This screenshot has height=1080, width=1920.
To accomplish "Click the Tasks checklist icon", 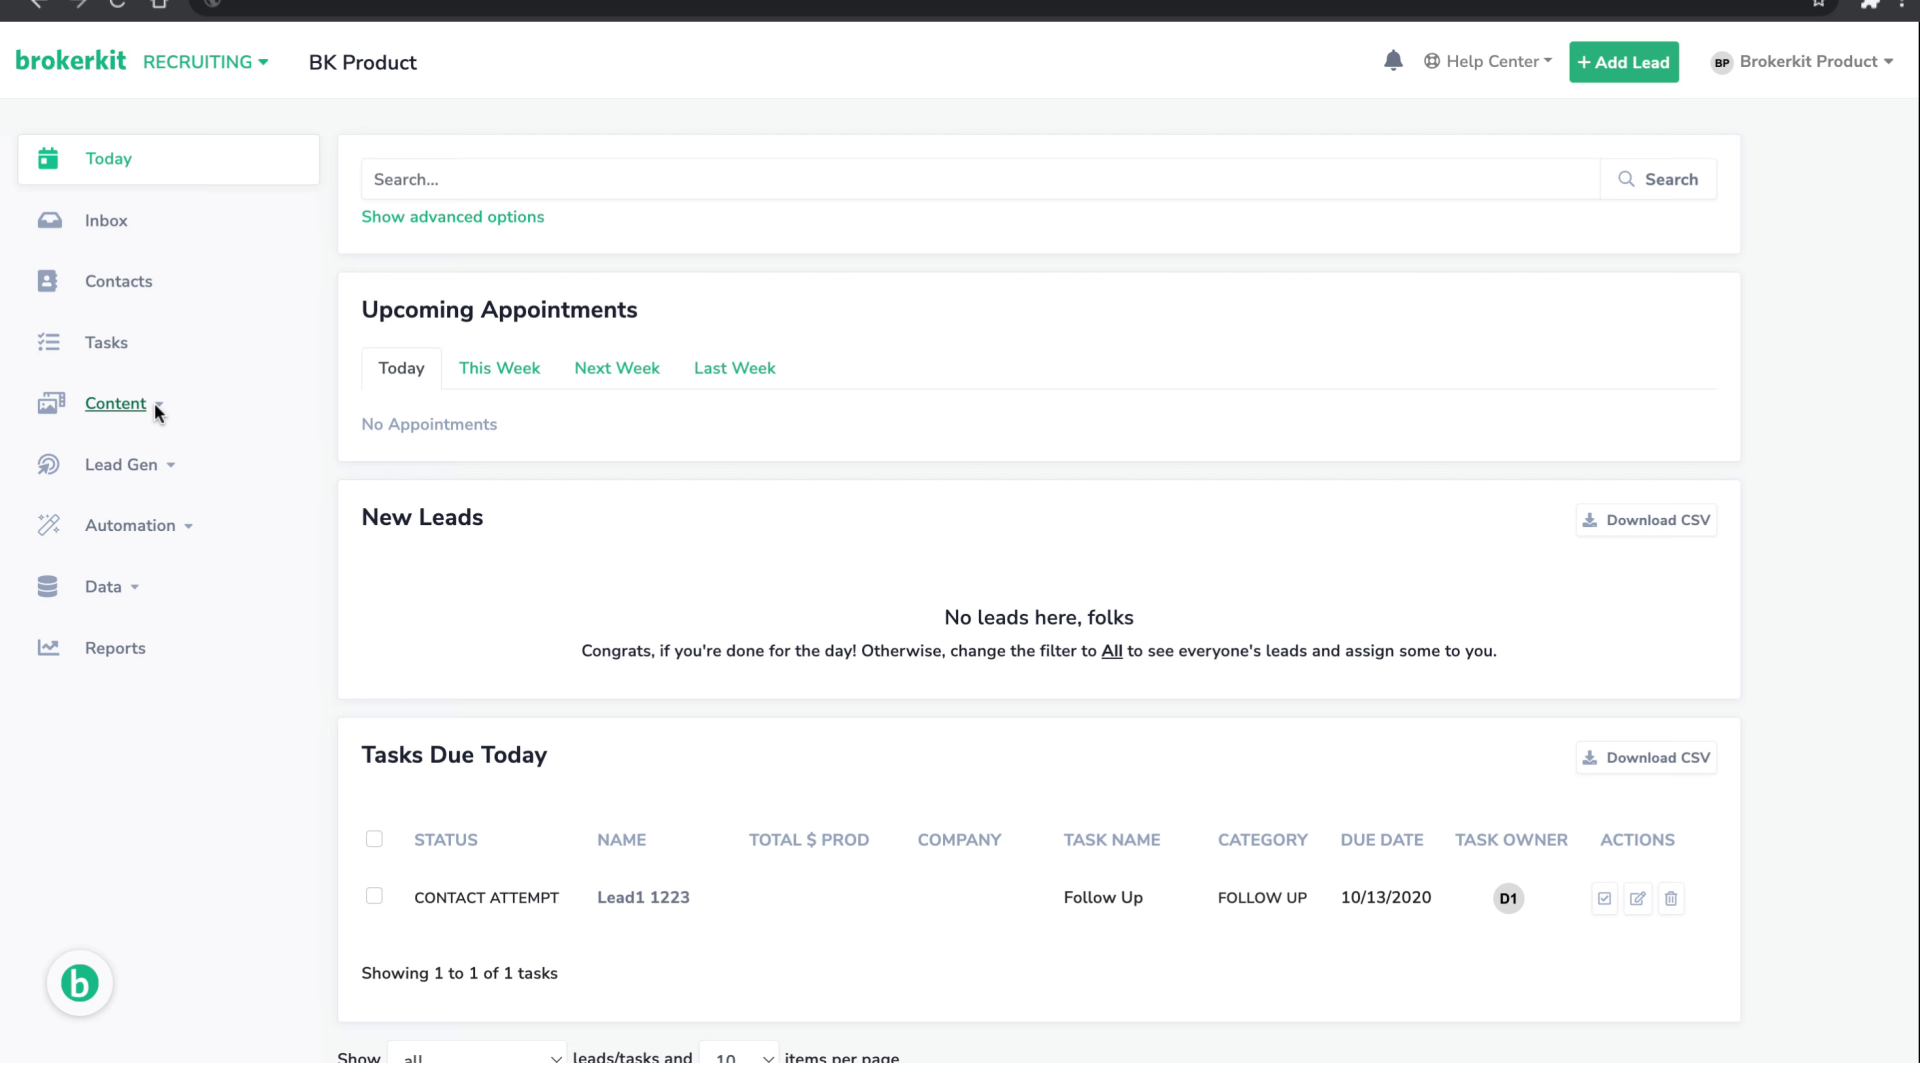I will (48, 342).
